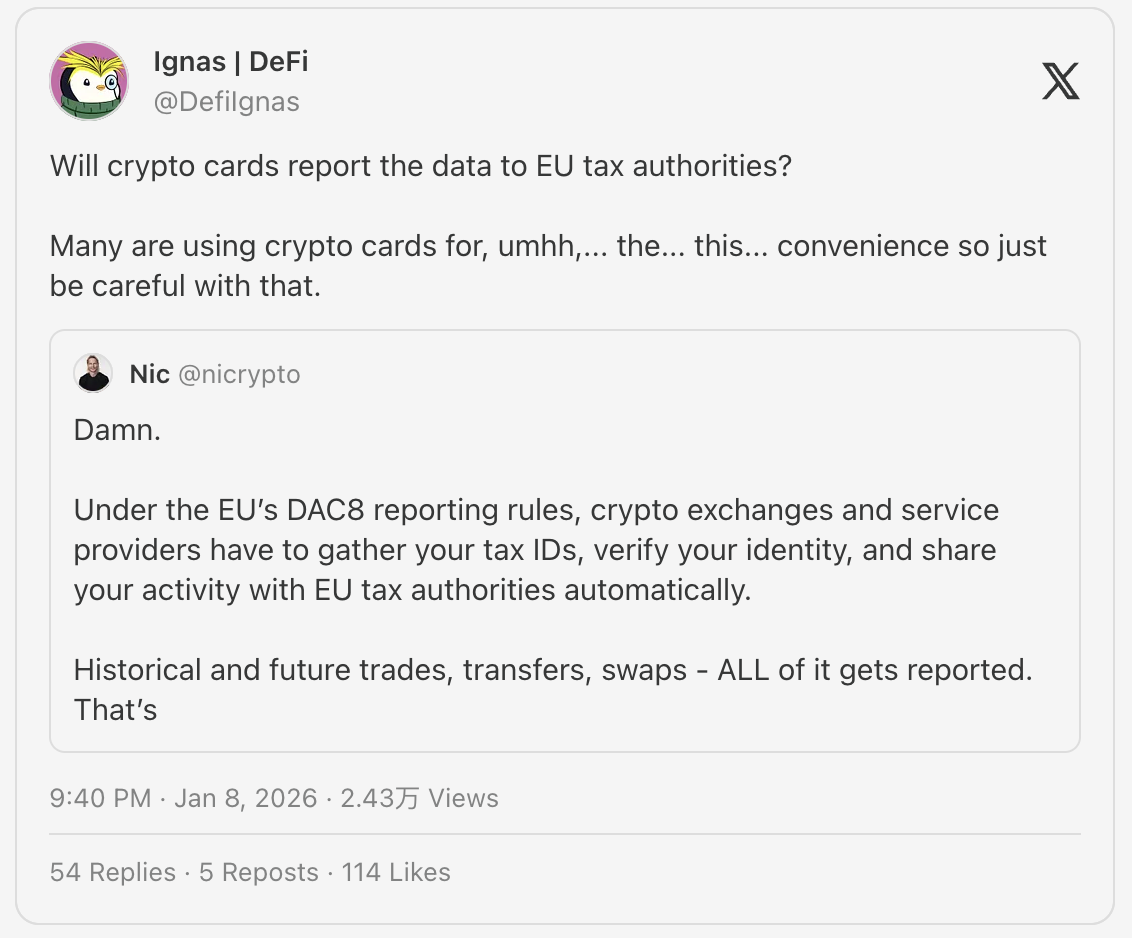Click the X logo icon

click(x=1060, y=81)
